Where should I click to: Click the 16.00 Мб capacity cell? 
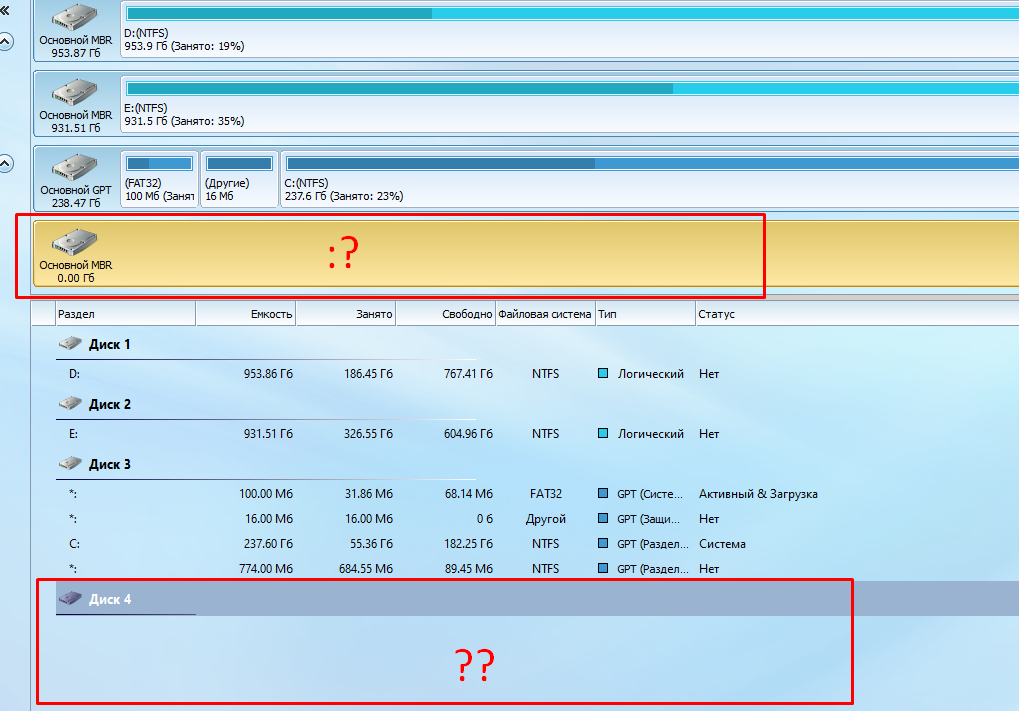(269, 519)
